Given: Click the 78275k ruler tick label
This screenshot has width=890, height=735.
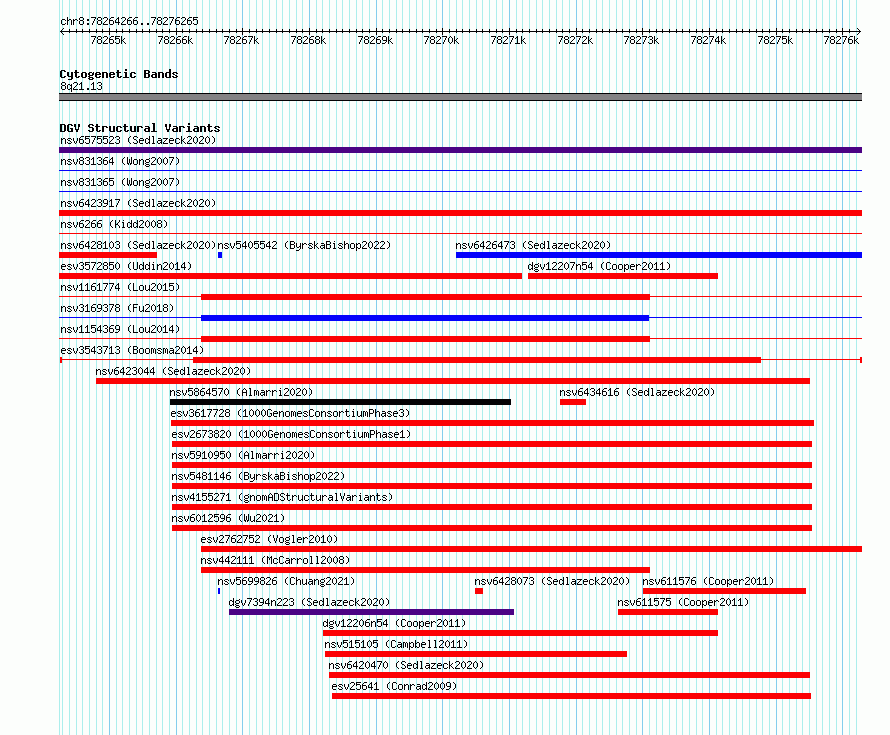Looking at the screenshot, I should click(x=775, y=40).
